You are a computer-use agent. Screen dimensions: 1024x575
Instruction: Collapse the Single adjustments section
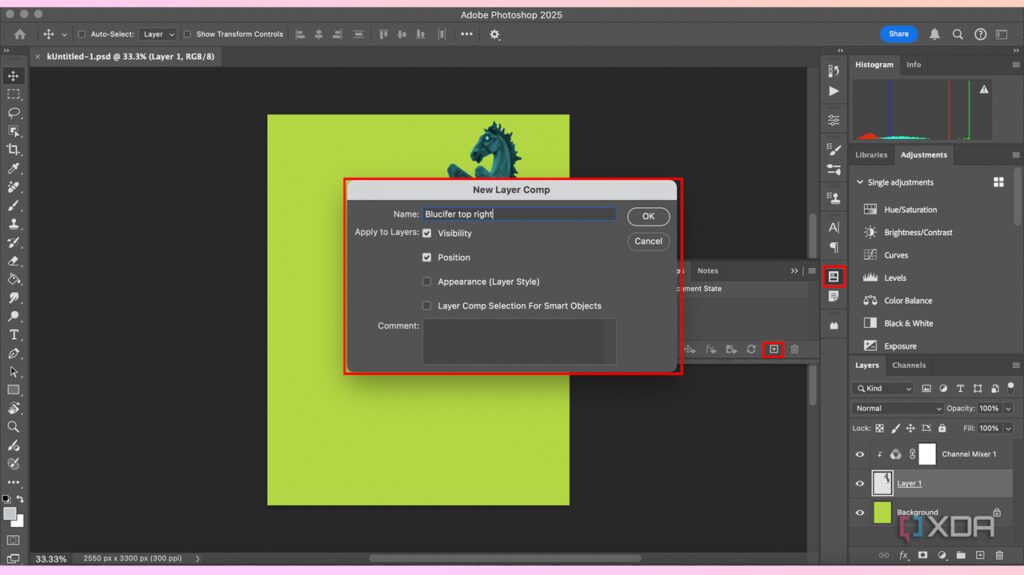click(859, 182)
